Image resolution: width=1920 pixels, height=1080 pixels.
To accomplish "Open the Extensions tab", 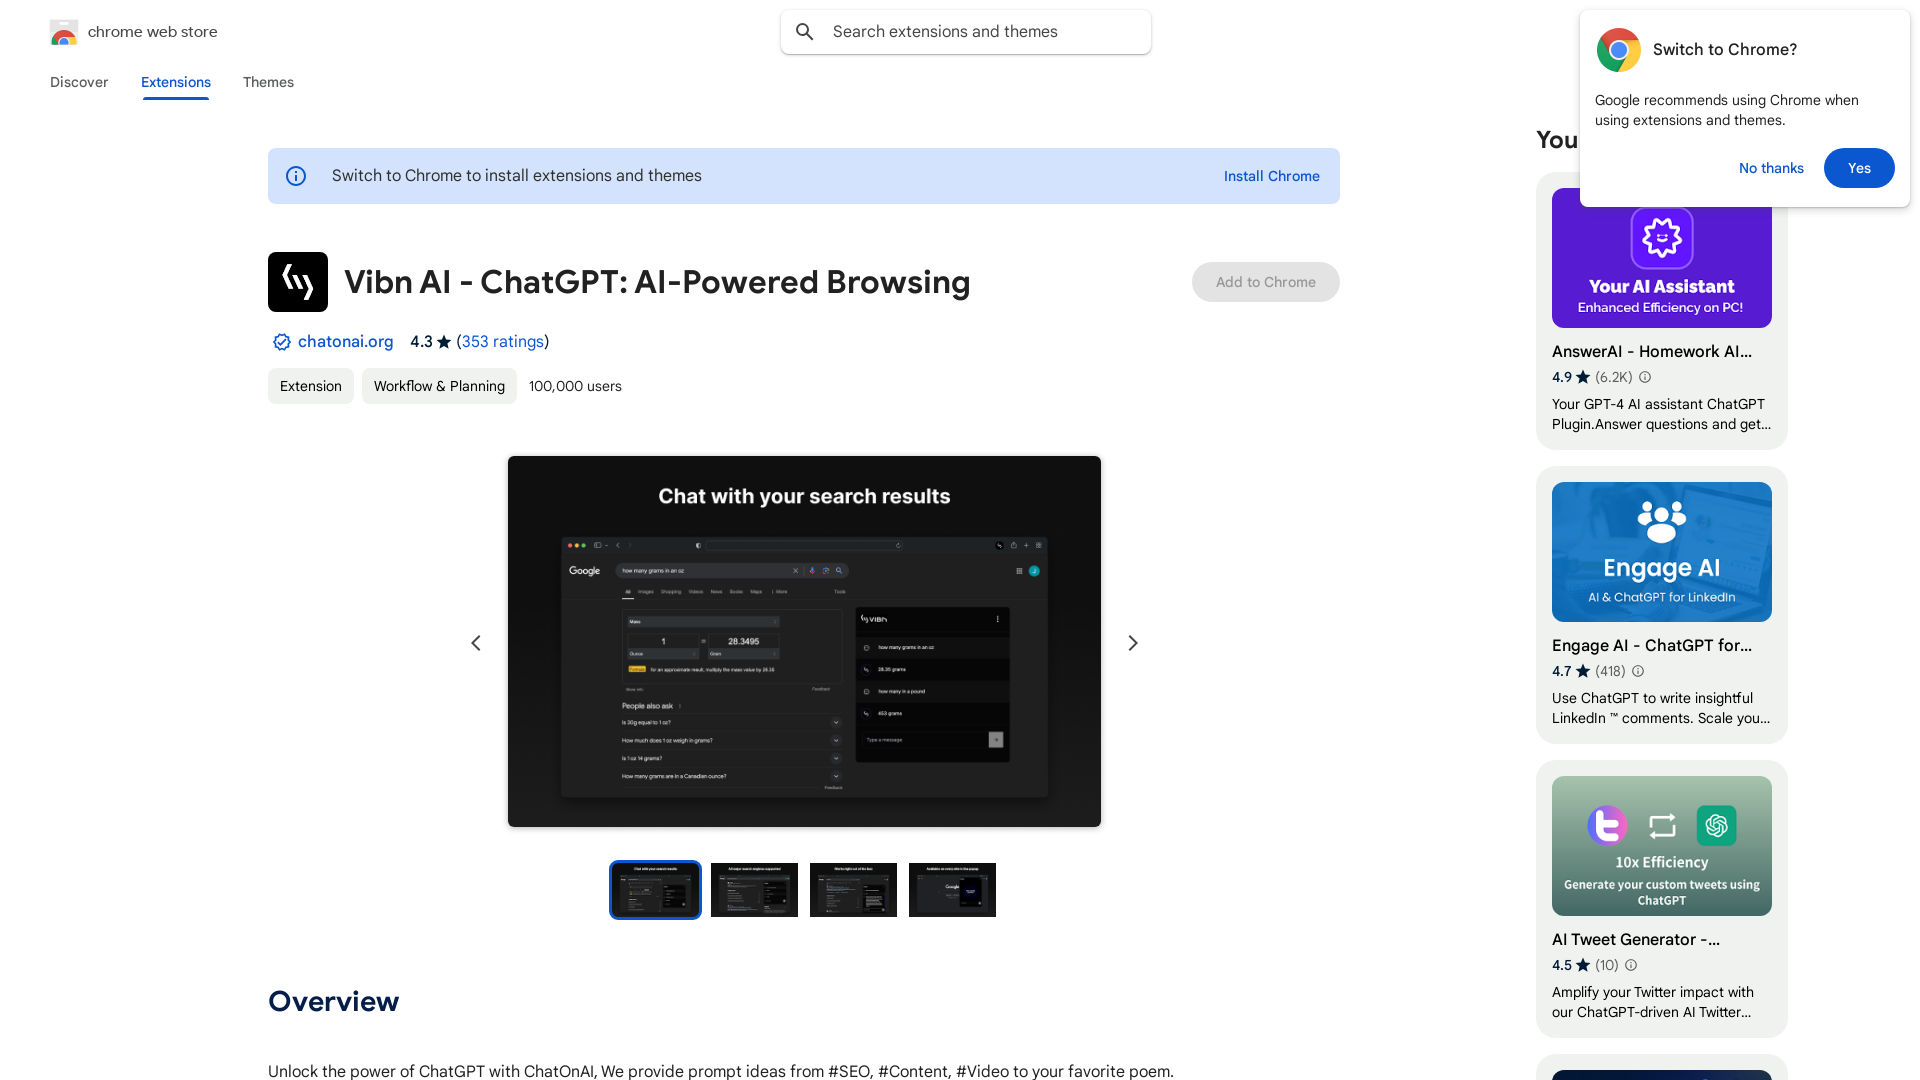I will coord(176,82).
